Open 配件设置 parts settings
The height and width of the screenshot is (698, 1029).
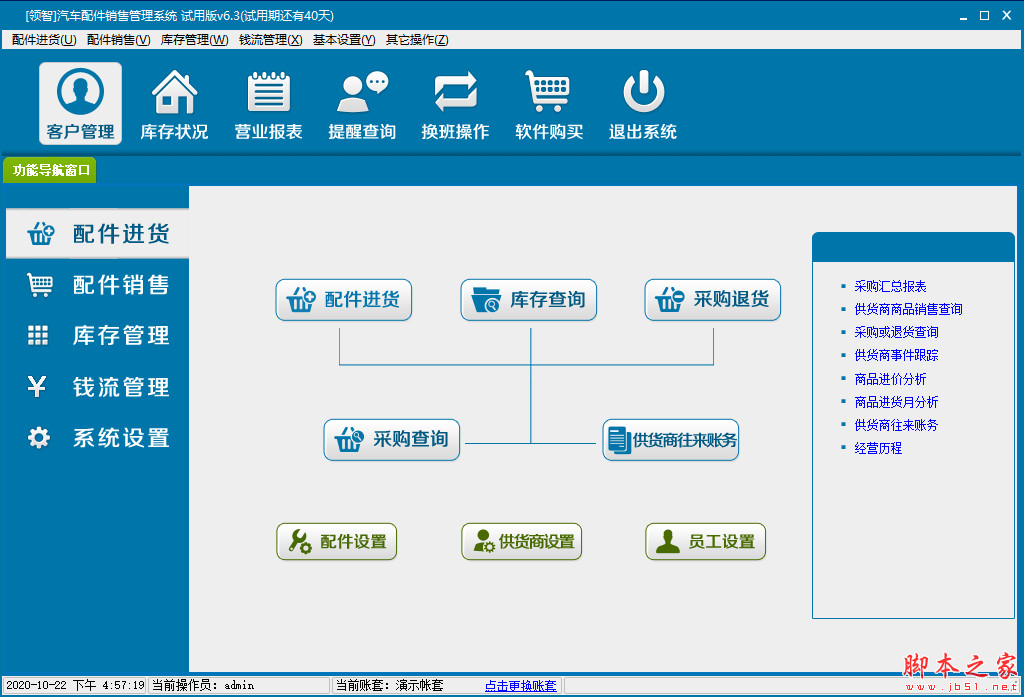(x=336, y=541)
